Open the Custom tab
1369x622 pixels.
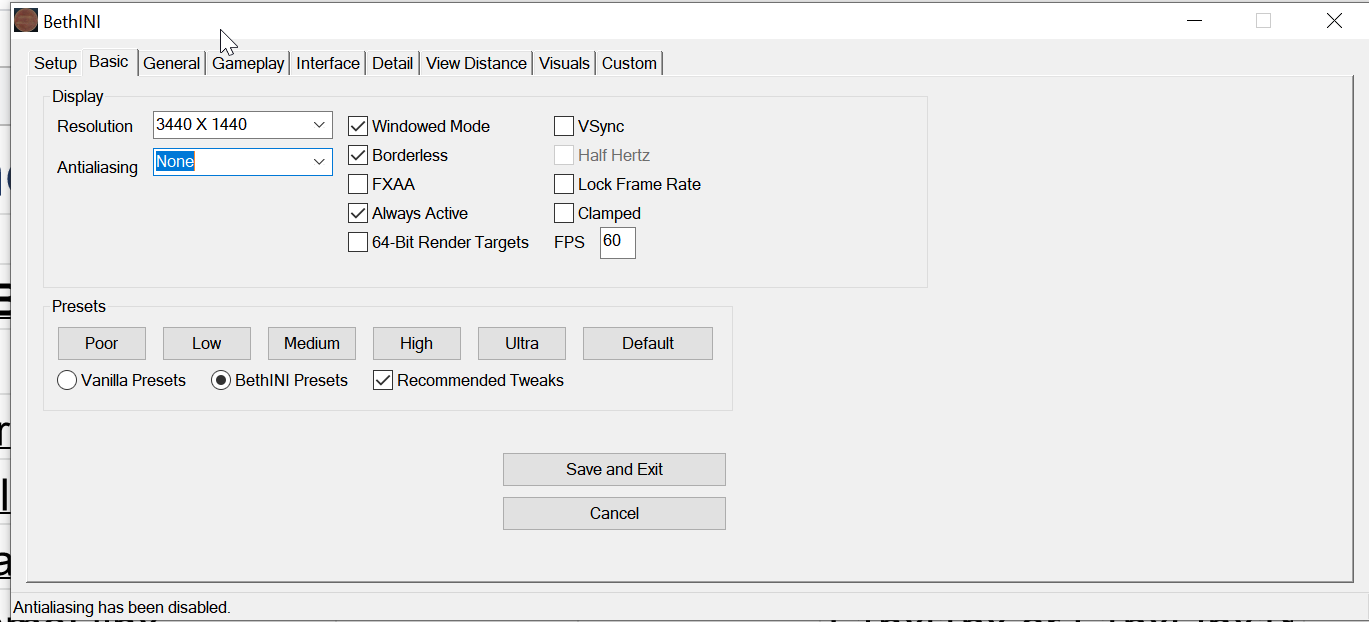(629, 63)
